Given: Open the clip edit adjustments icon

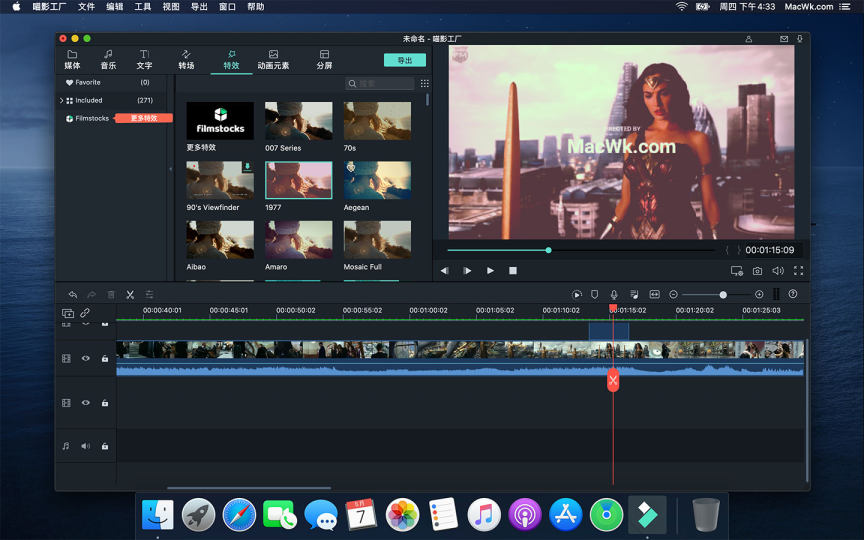Looking at the screenshot, I should pos(149,295).
